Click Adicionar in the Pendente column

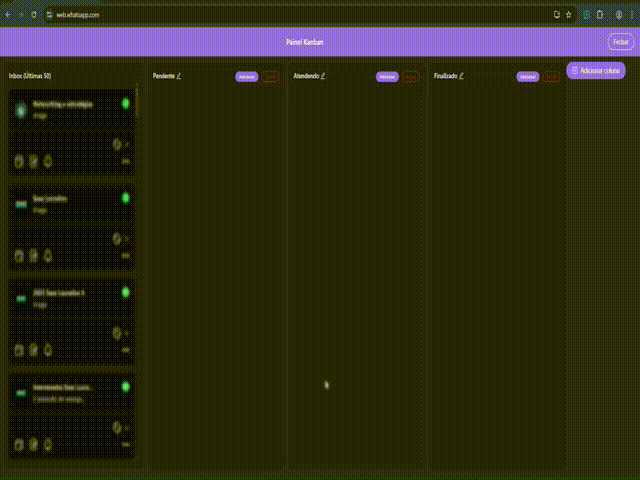[x=247, y=76]
